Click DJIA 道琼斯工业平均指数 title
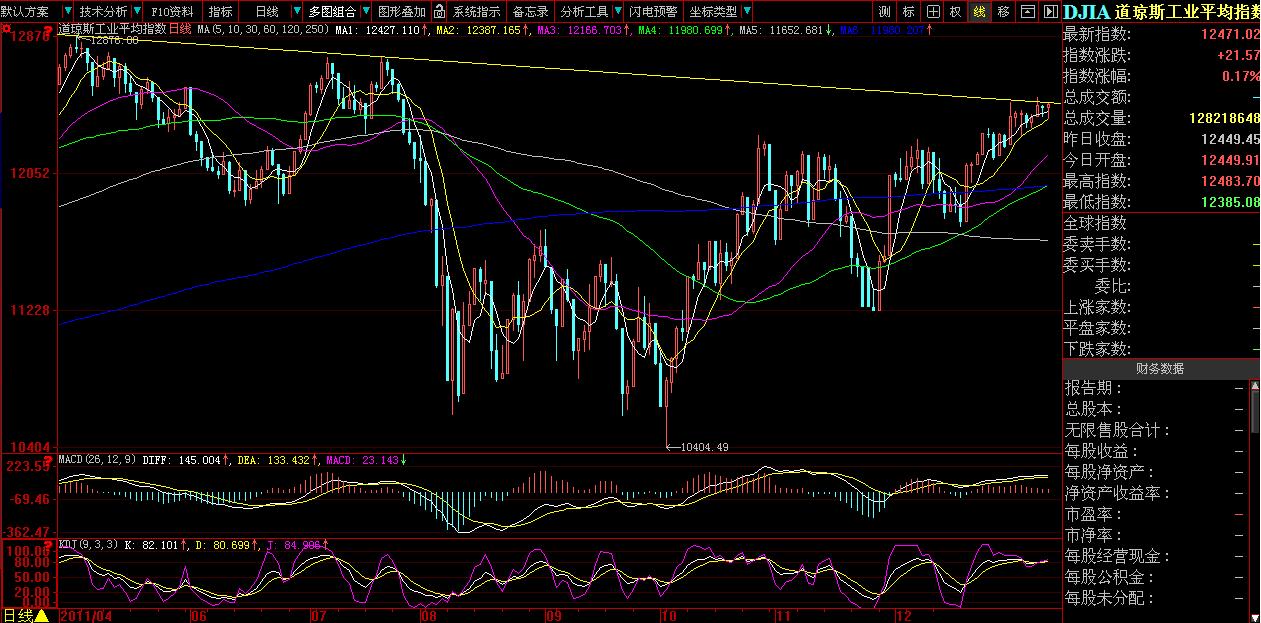Image resolution: width=1261 pixels, height=623 pixels. tap(1160, 12)
